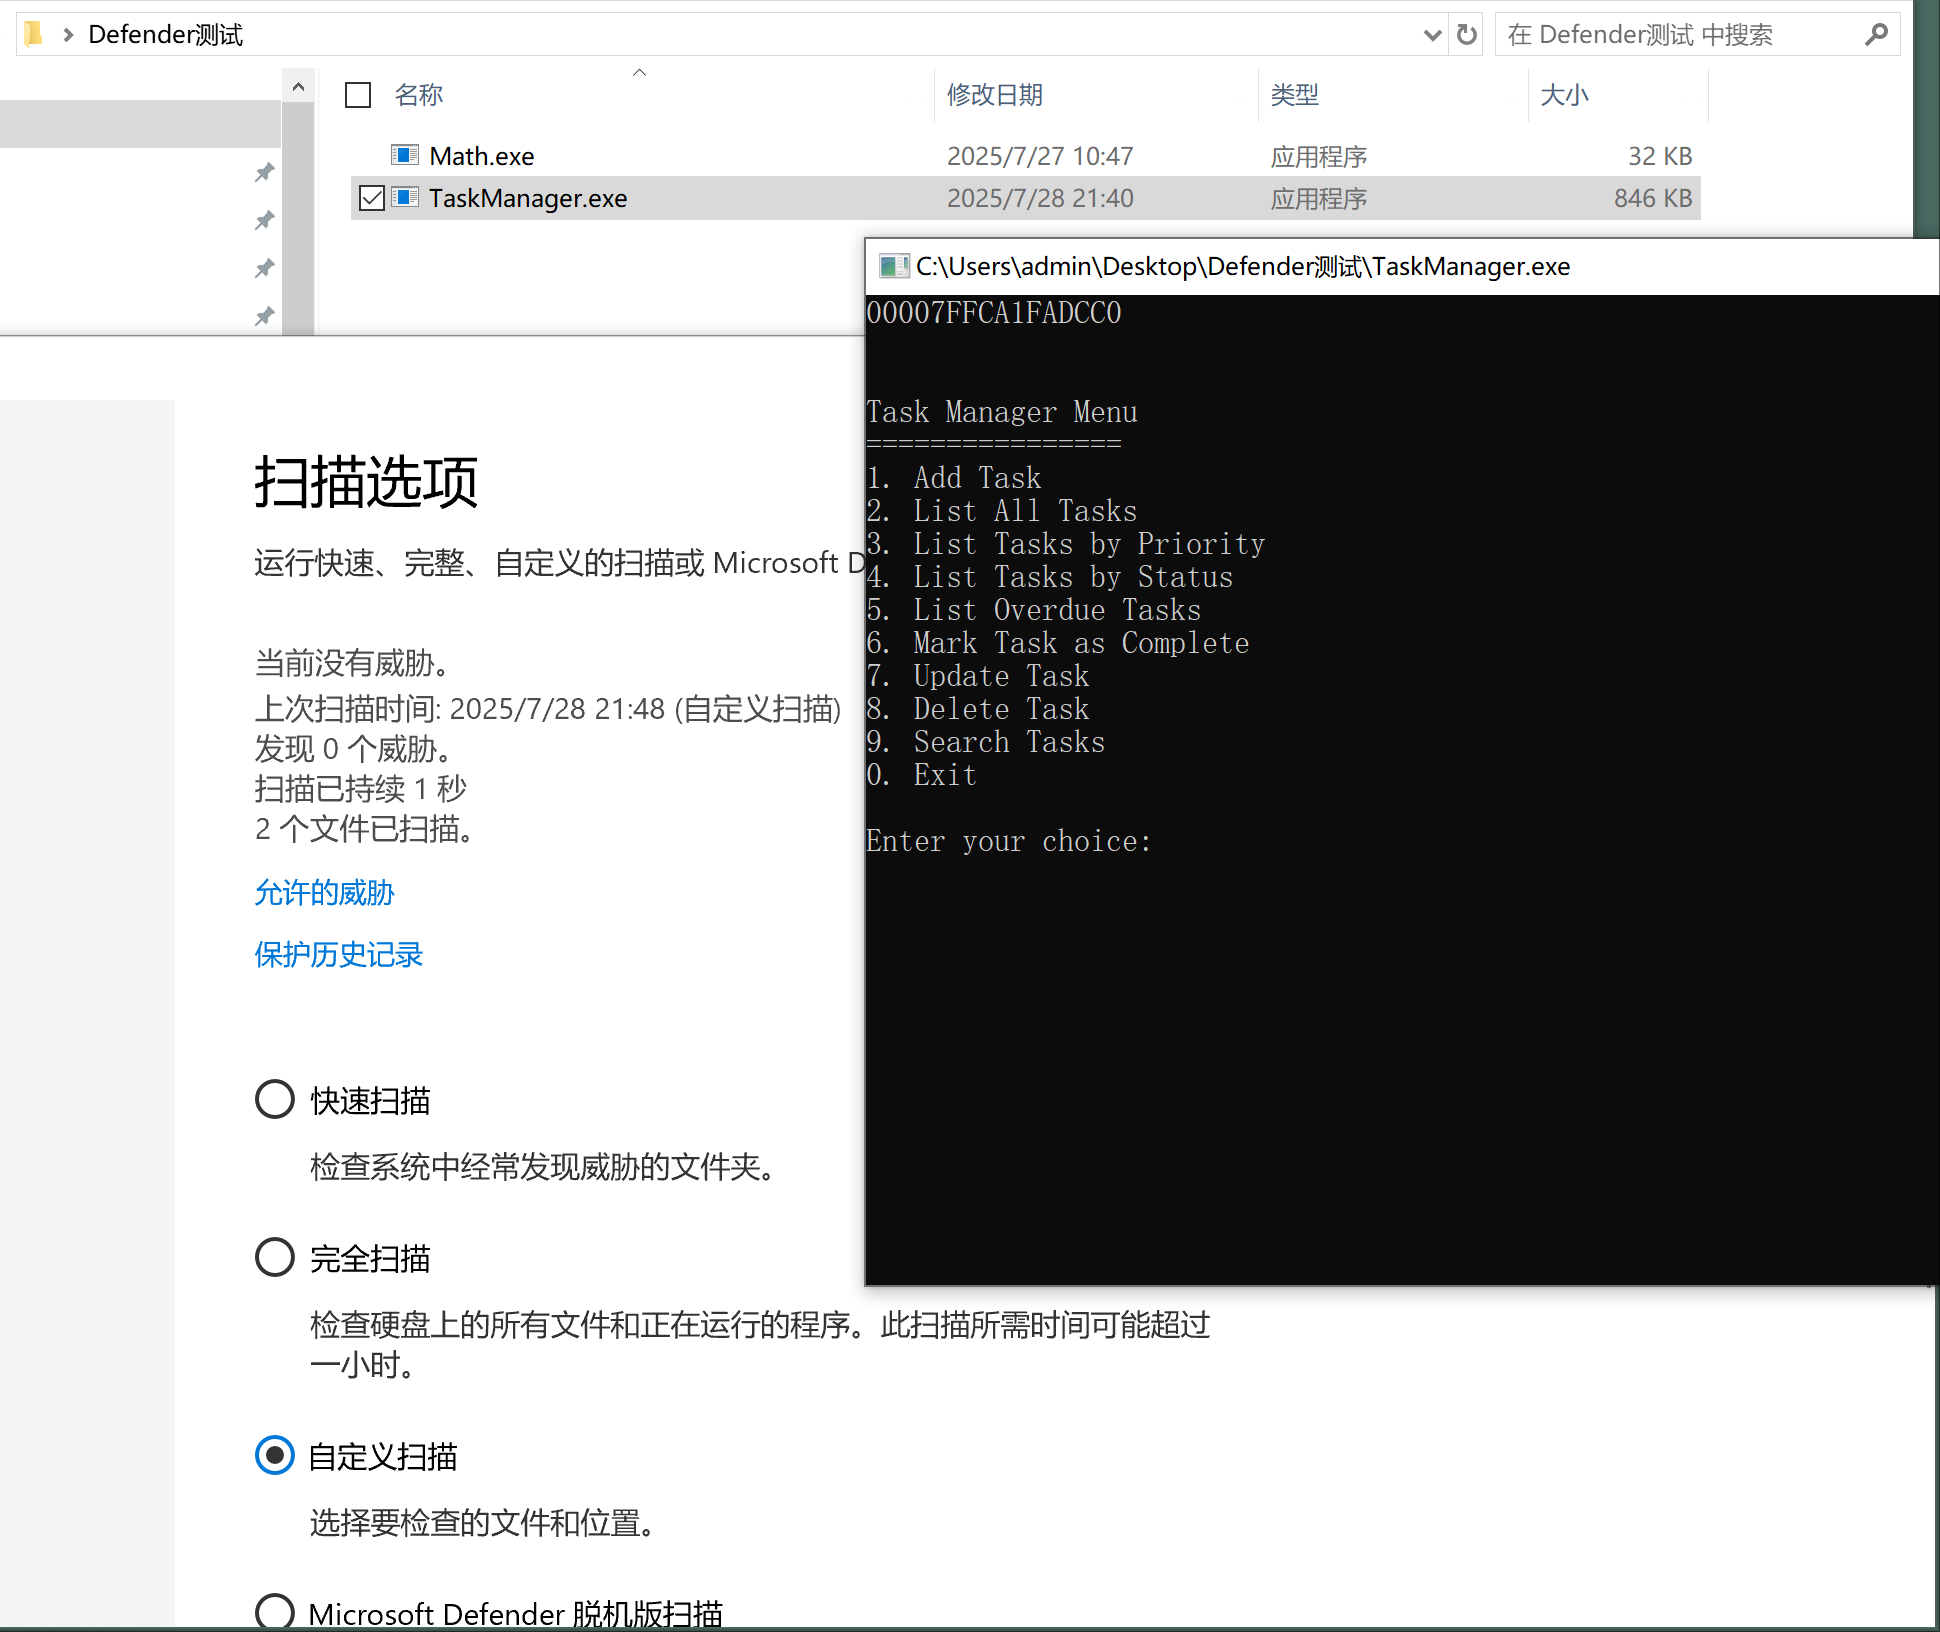Toggle the select-all checkbox in header
This screenshot has width=1940, height=1632.
358,95
